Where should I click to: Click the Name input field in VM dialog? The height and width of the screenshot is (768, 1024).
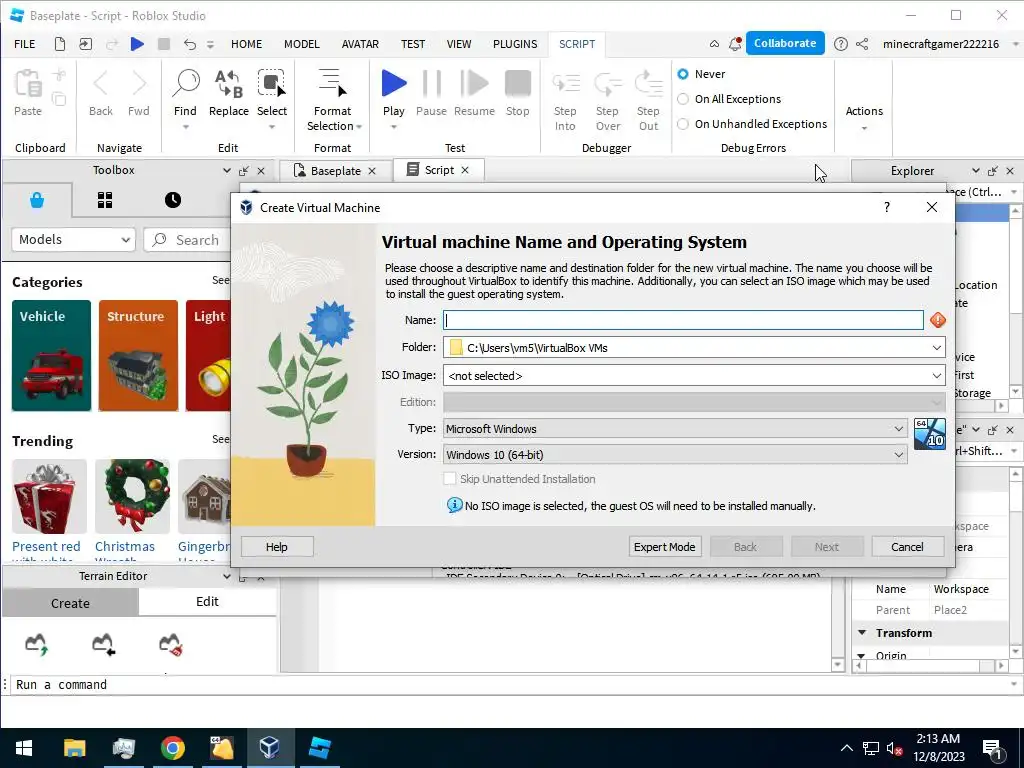(683, 320)
